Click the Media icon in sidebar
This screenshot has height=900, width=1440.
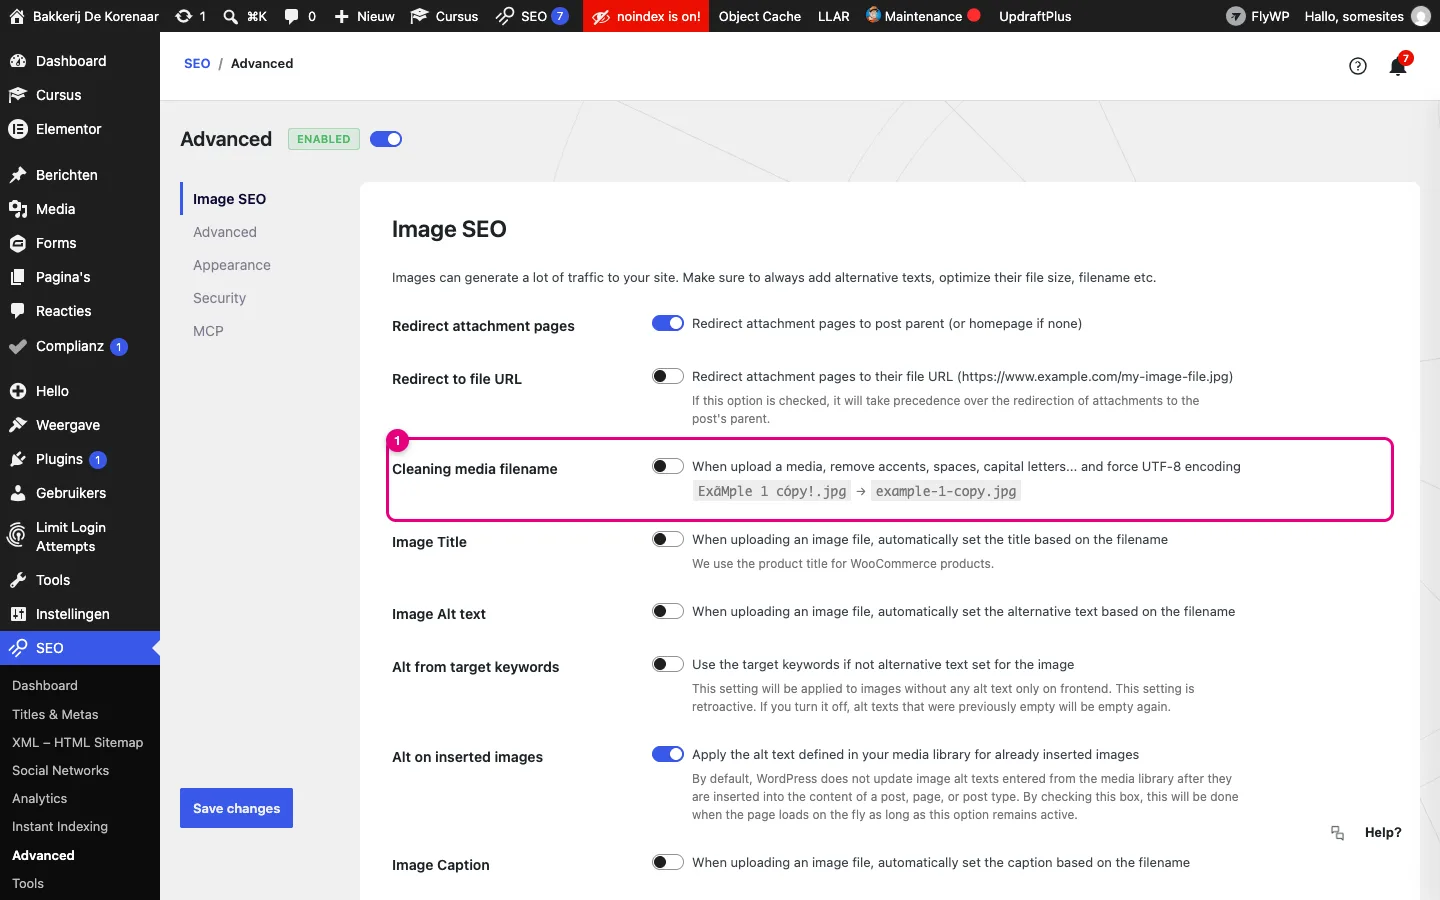point(18,209)
